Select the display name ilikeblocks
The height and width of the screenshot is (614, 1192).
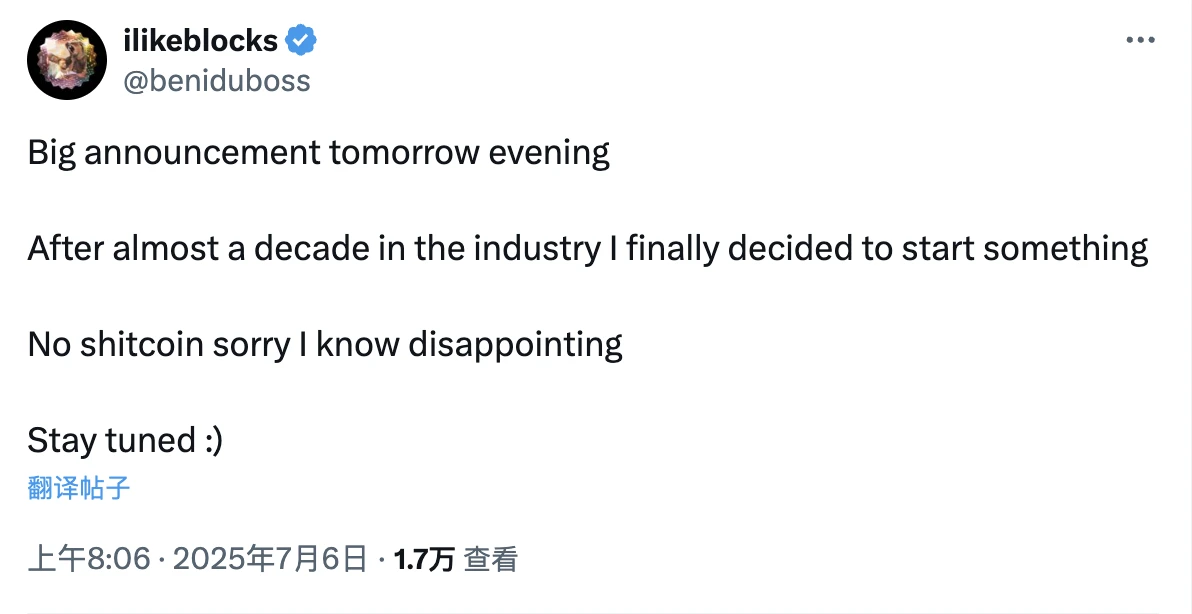pyautogui.click(x=200, y=40)
